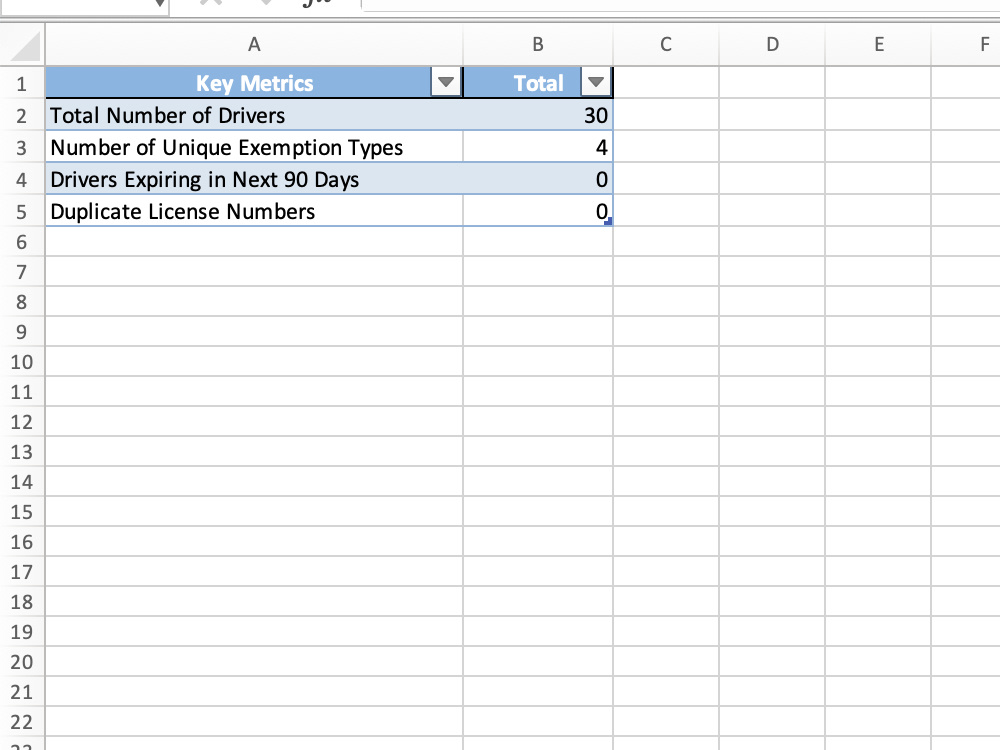Select empty cell B12

coord(538,422)
